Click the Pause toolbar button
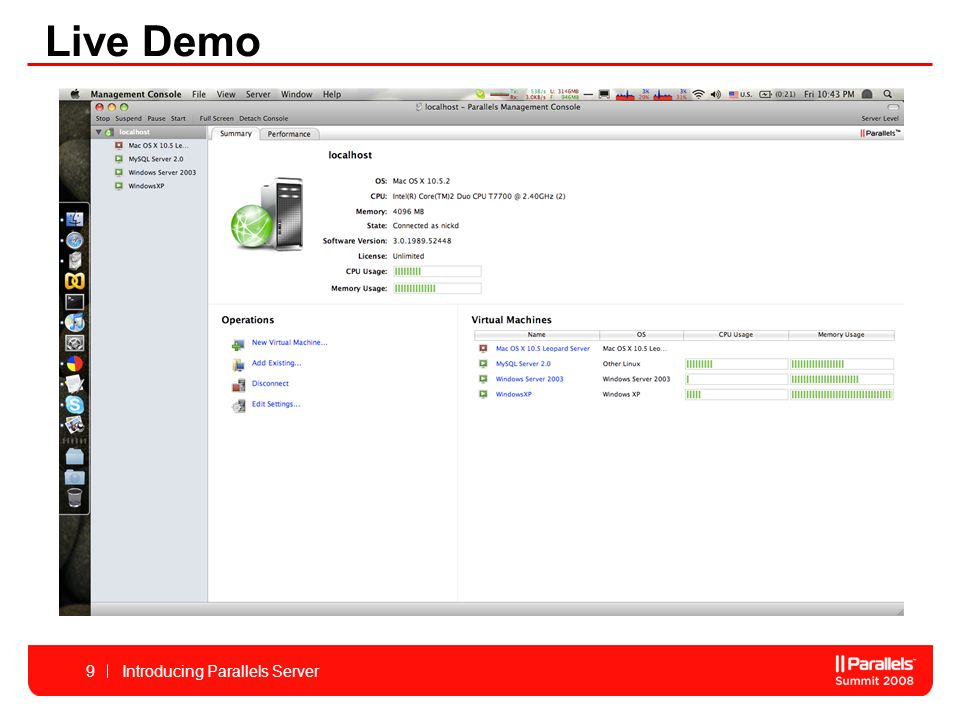 coord(156,119)
